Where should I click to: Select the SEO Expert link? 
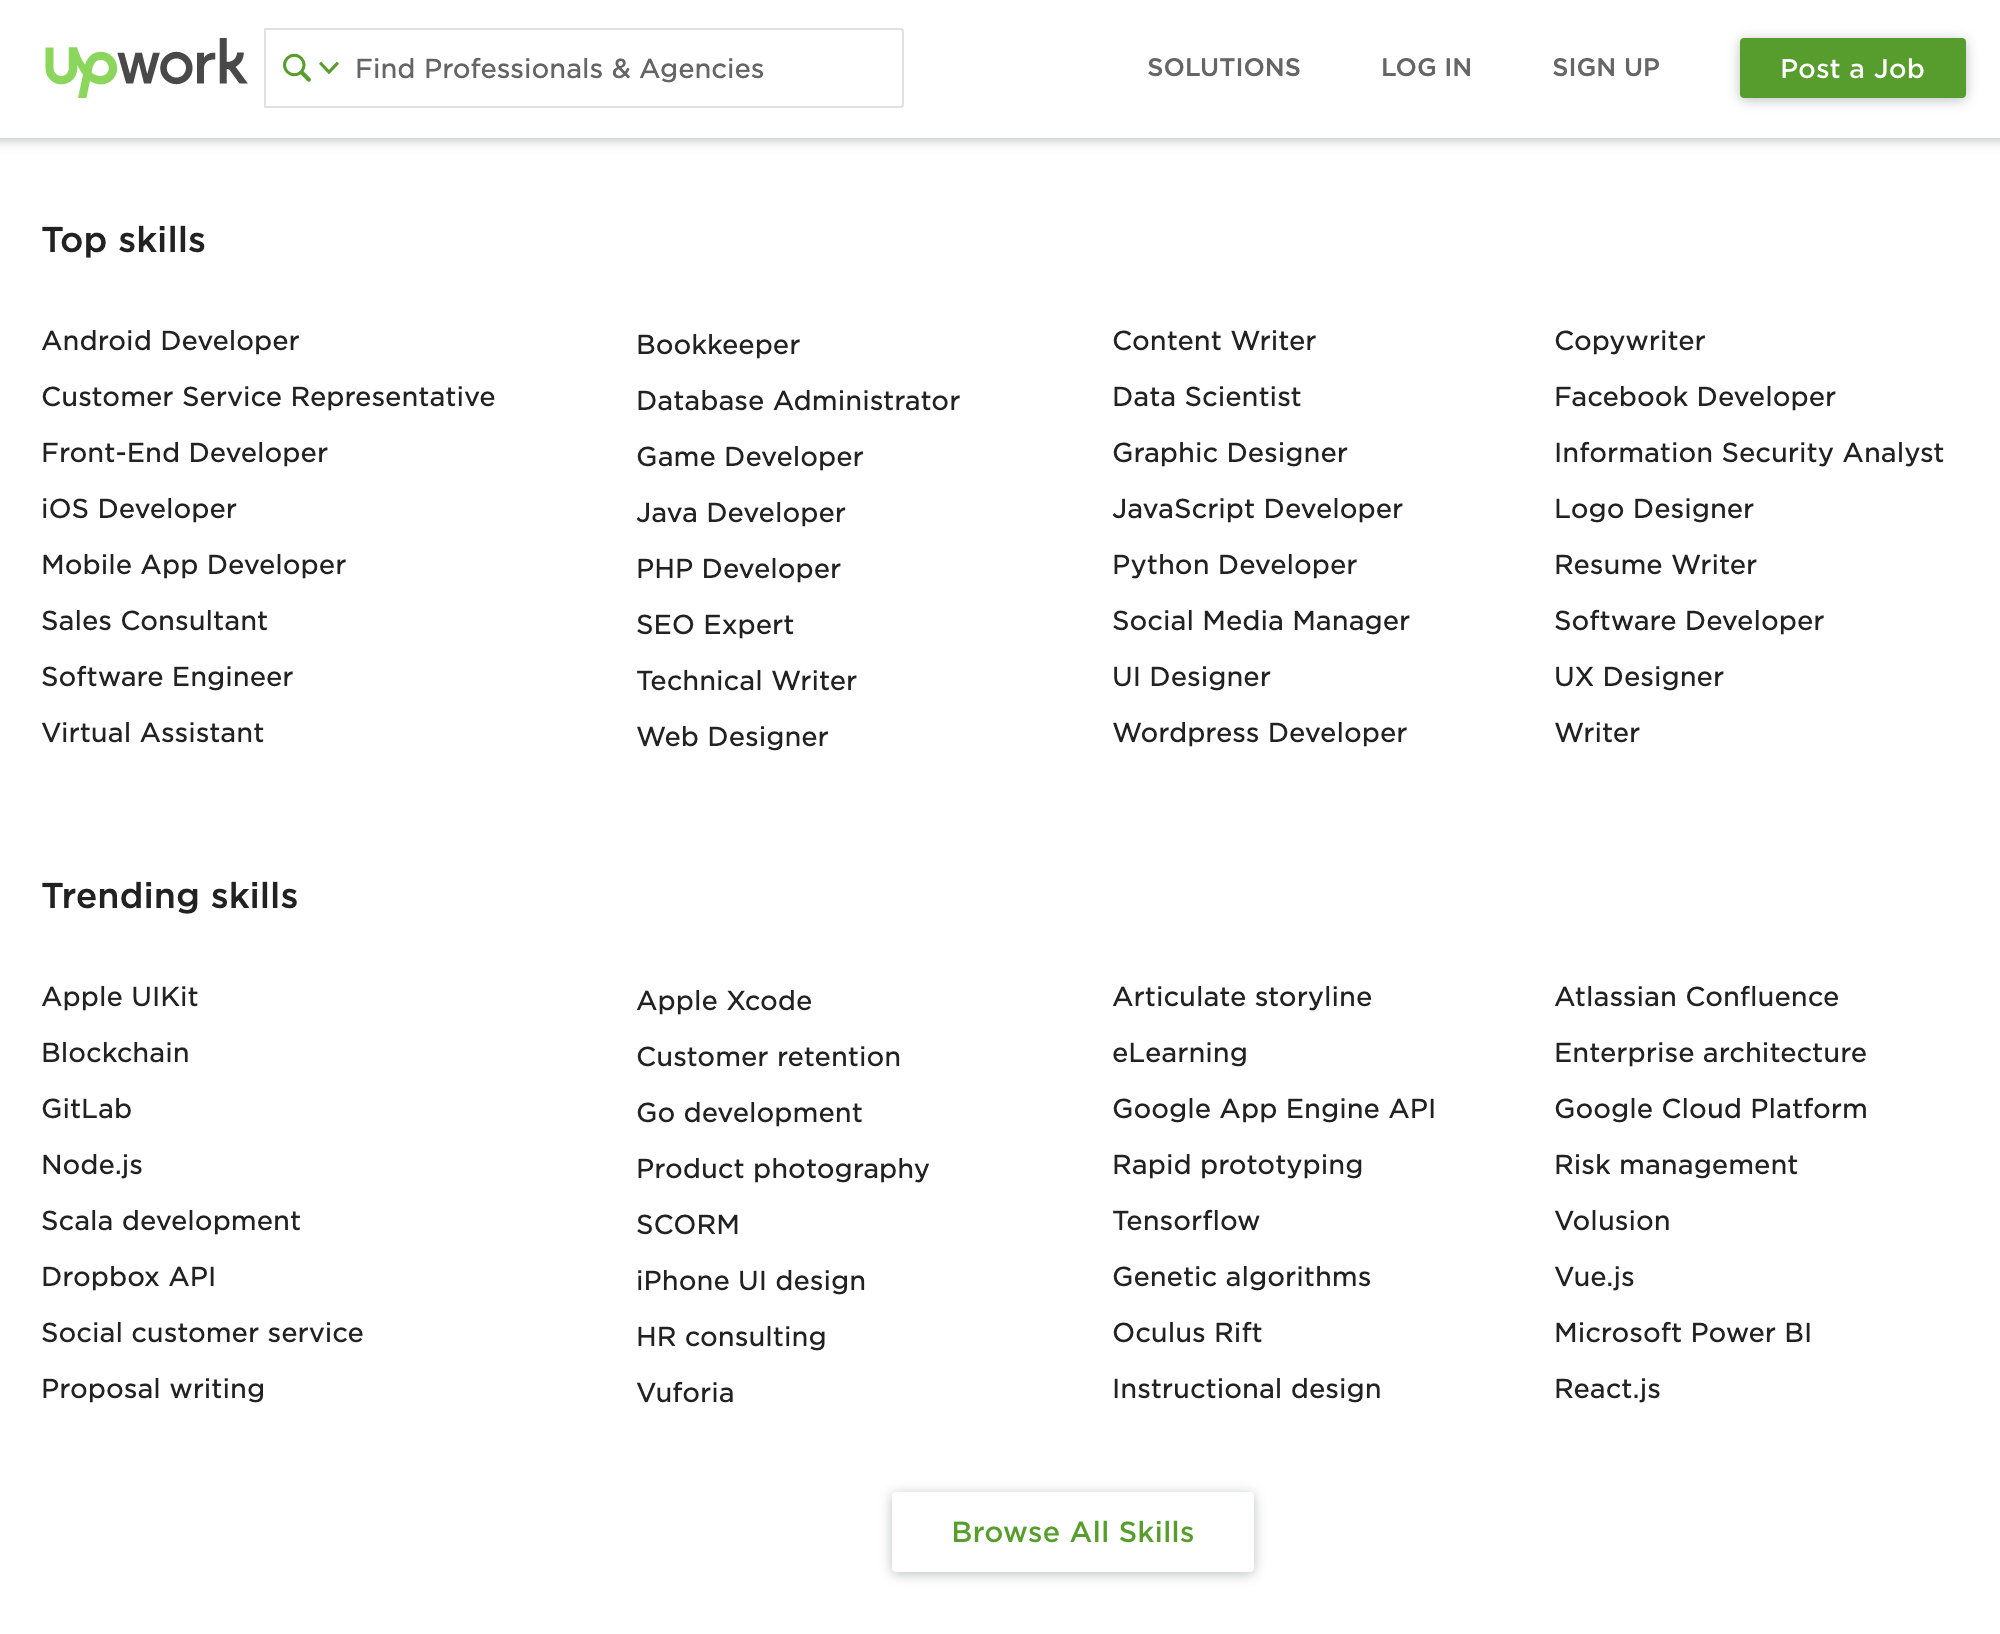click(x=715, y=625)
